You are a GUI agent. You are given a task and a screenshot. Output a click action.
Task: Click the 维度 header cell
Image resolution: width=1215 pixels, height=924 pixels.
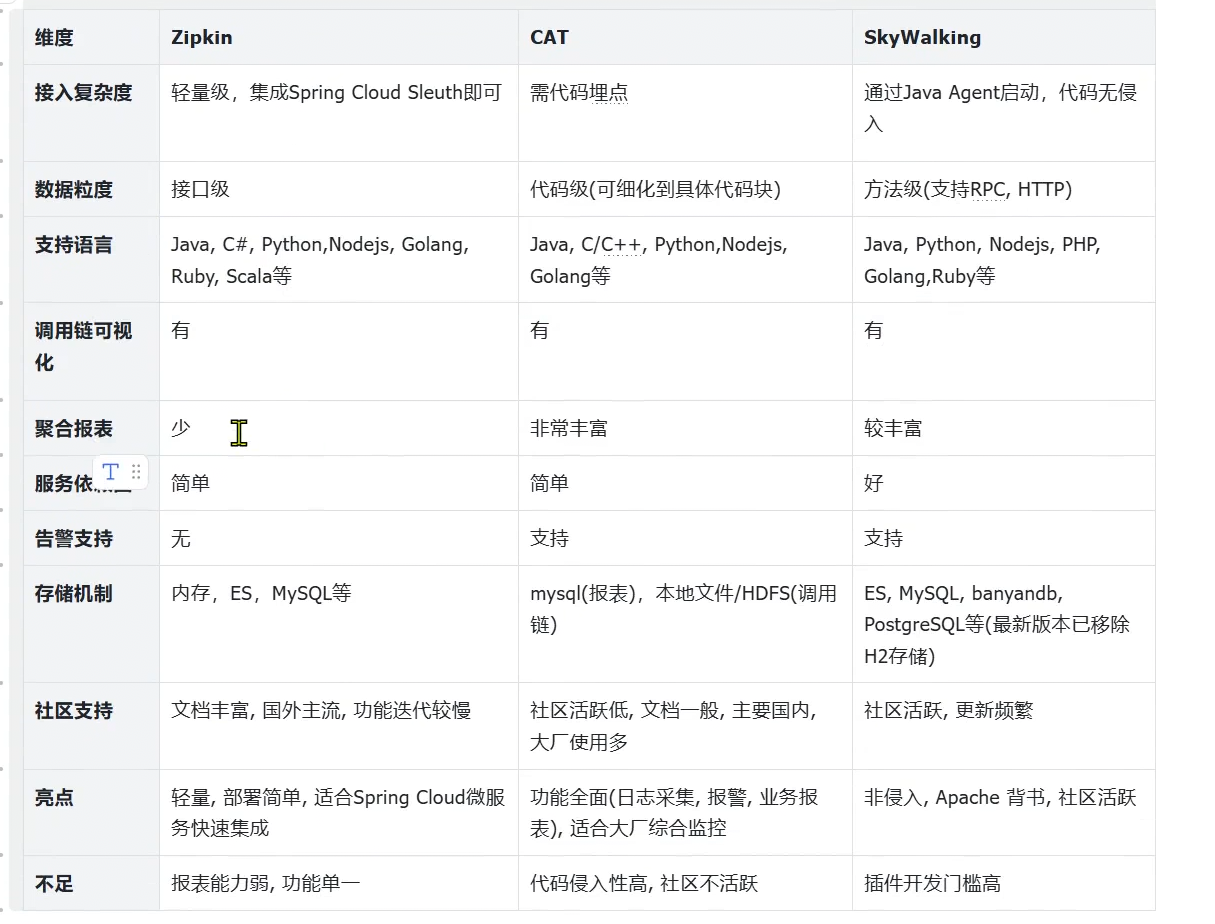pyautogui.click(x=91, y=38)
